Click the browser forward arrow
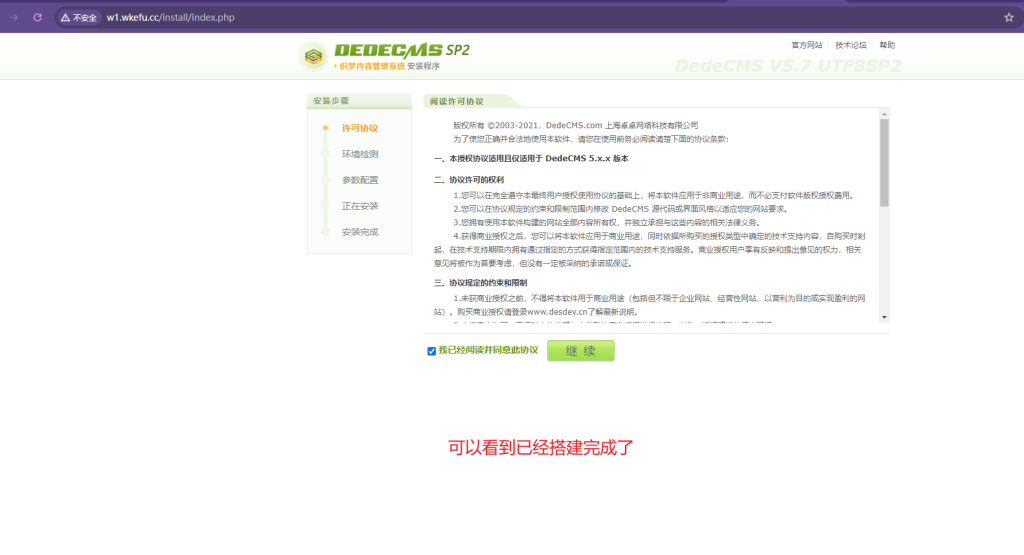The height and width of the screenshot is (555, 1024). (x=14, y=17)
